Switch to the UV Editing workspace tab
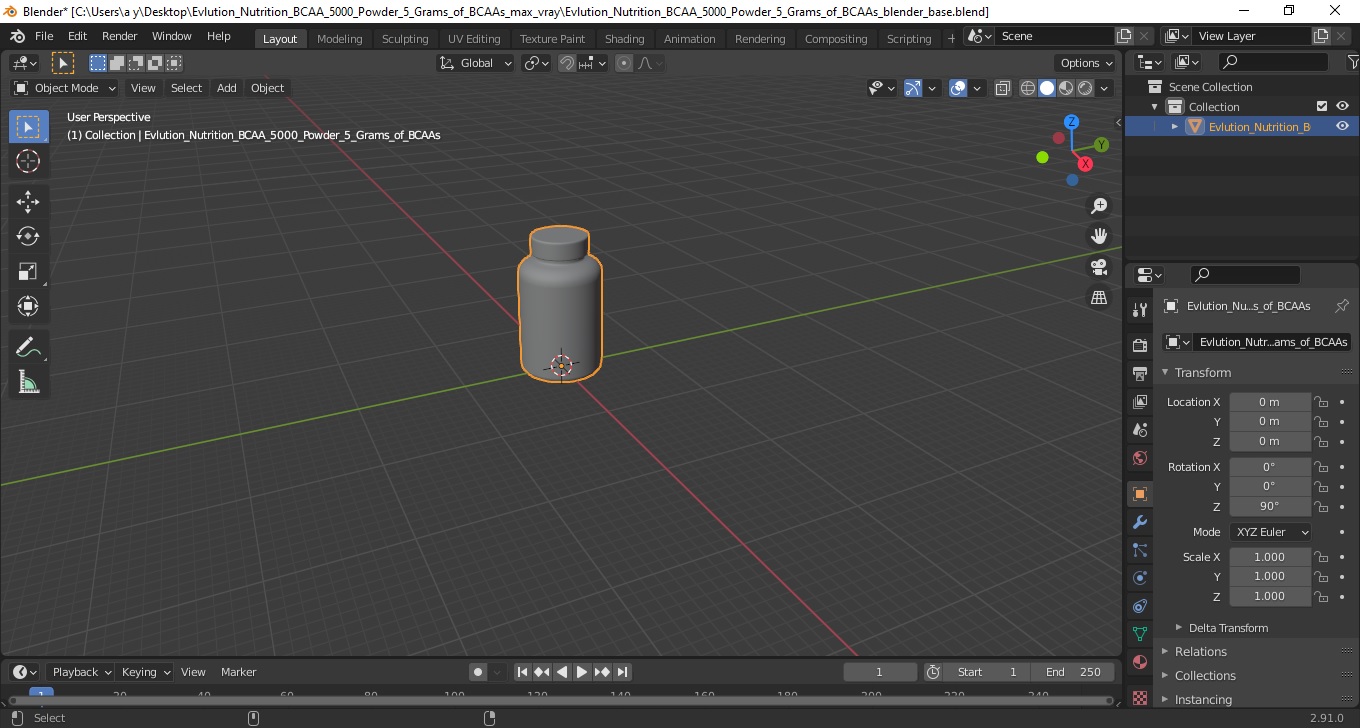 [474, 38]
